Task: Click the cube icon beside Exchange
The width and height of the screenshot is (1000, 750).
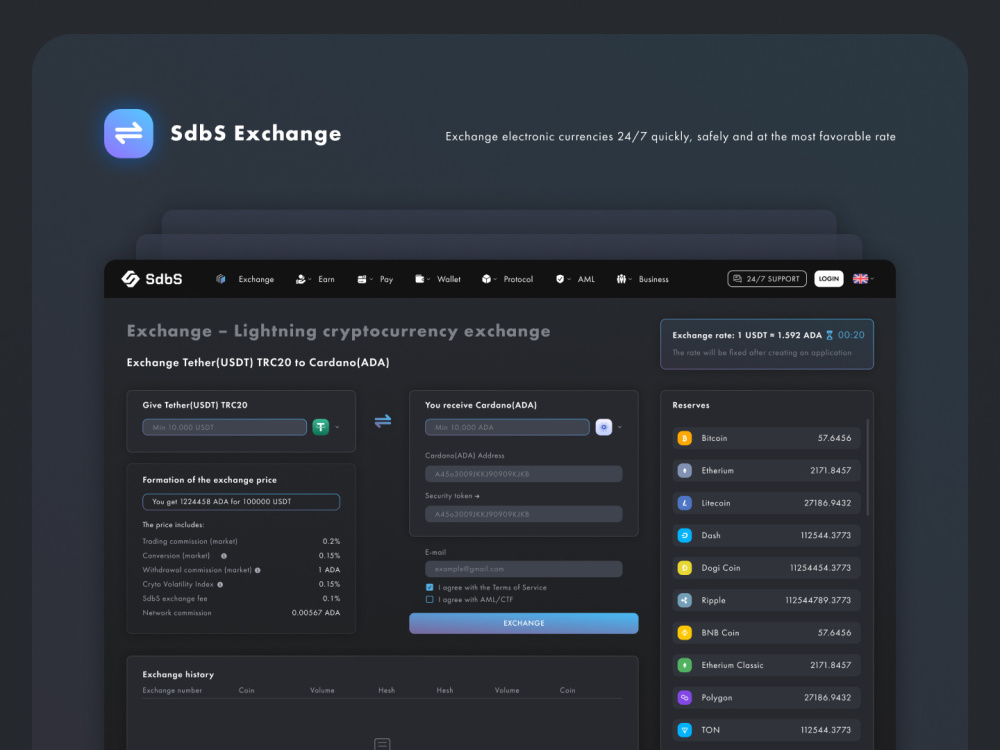Action: [221, 279]
